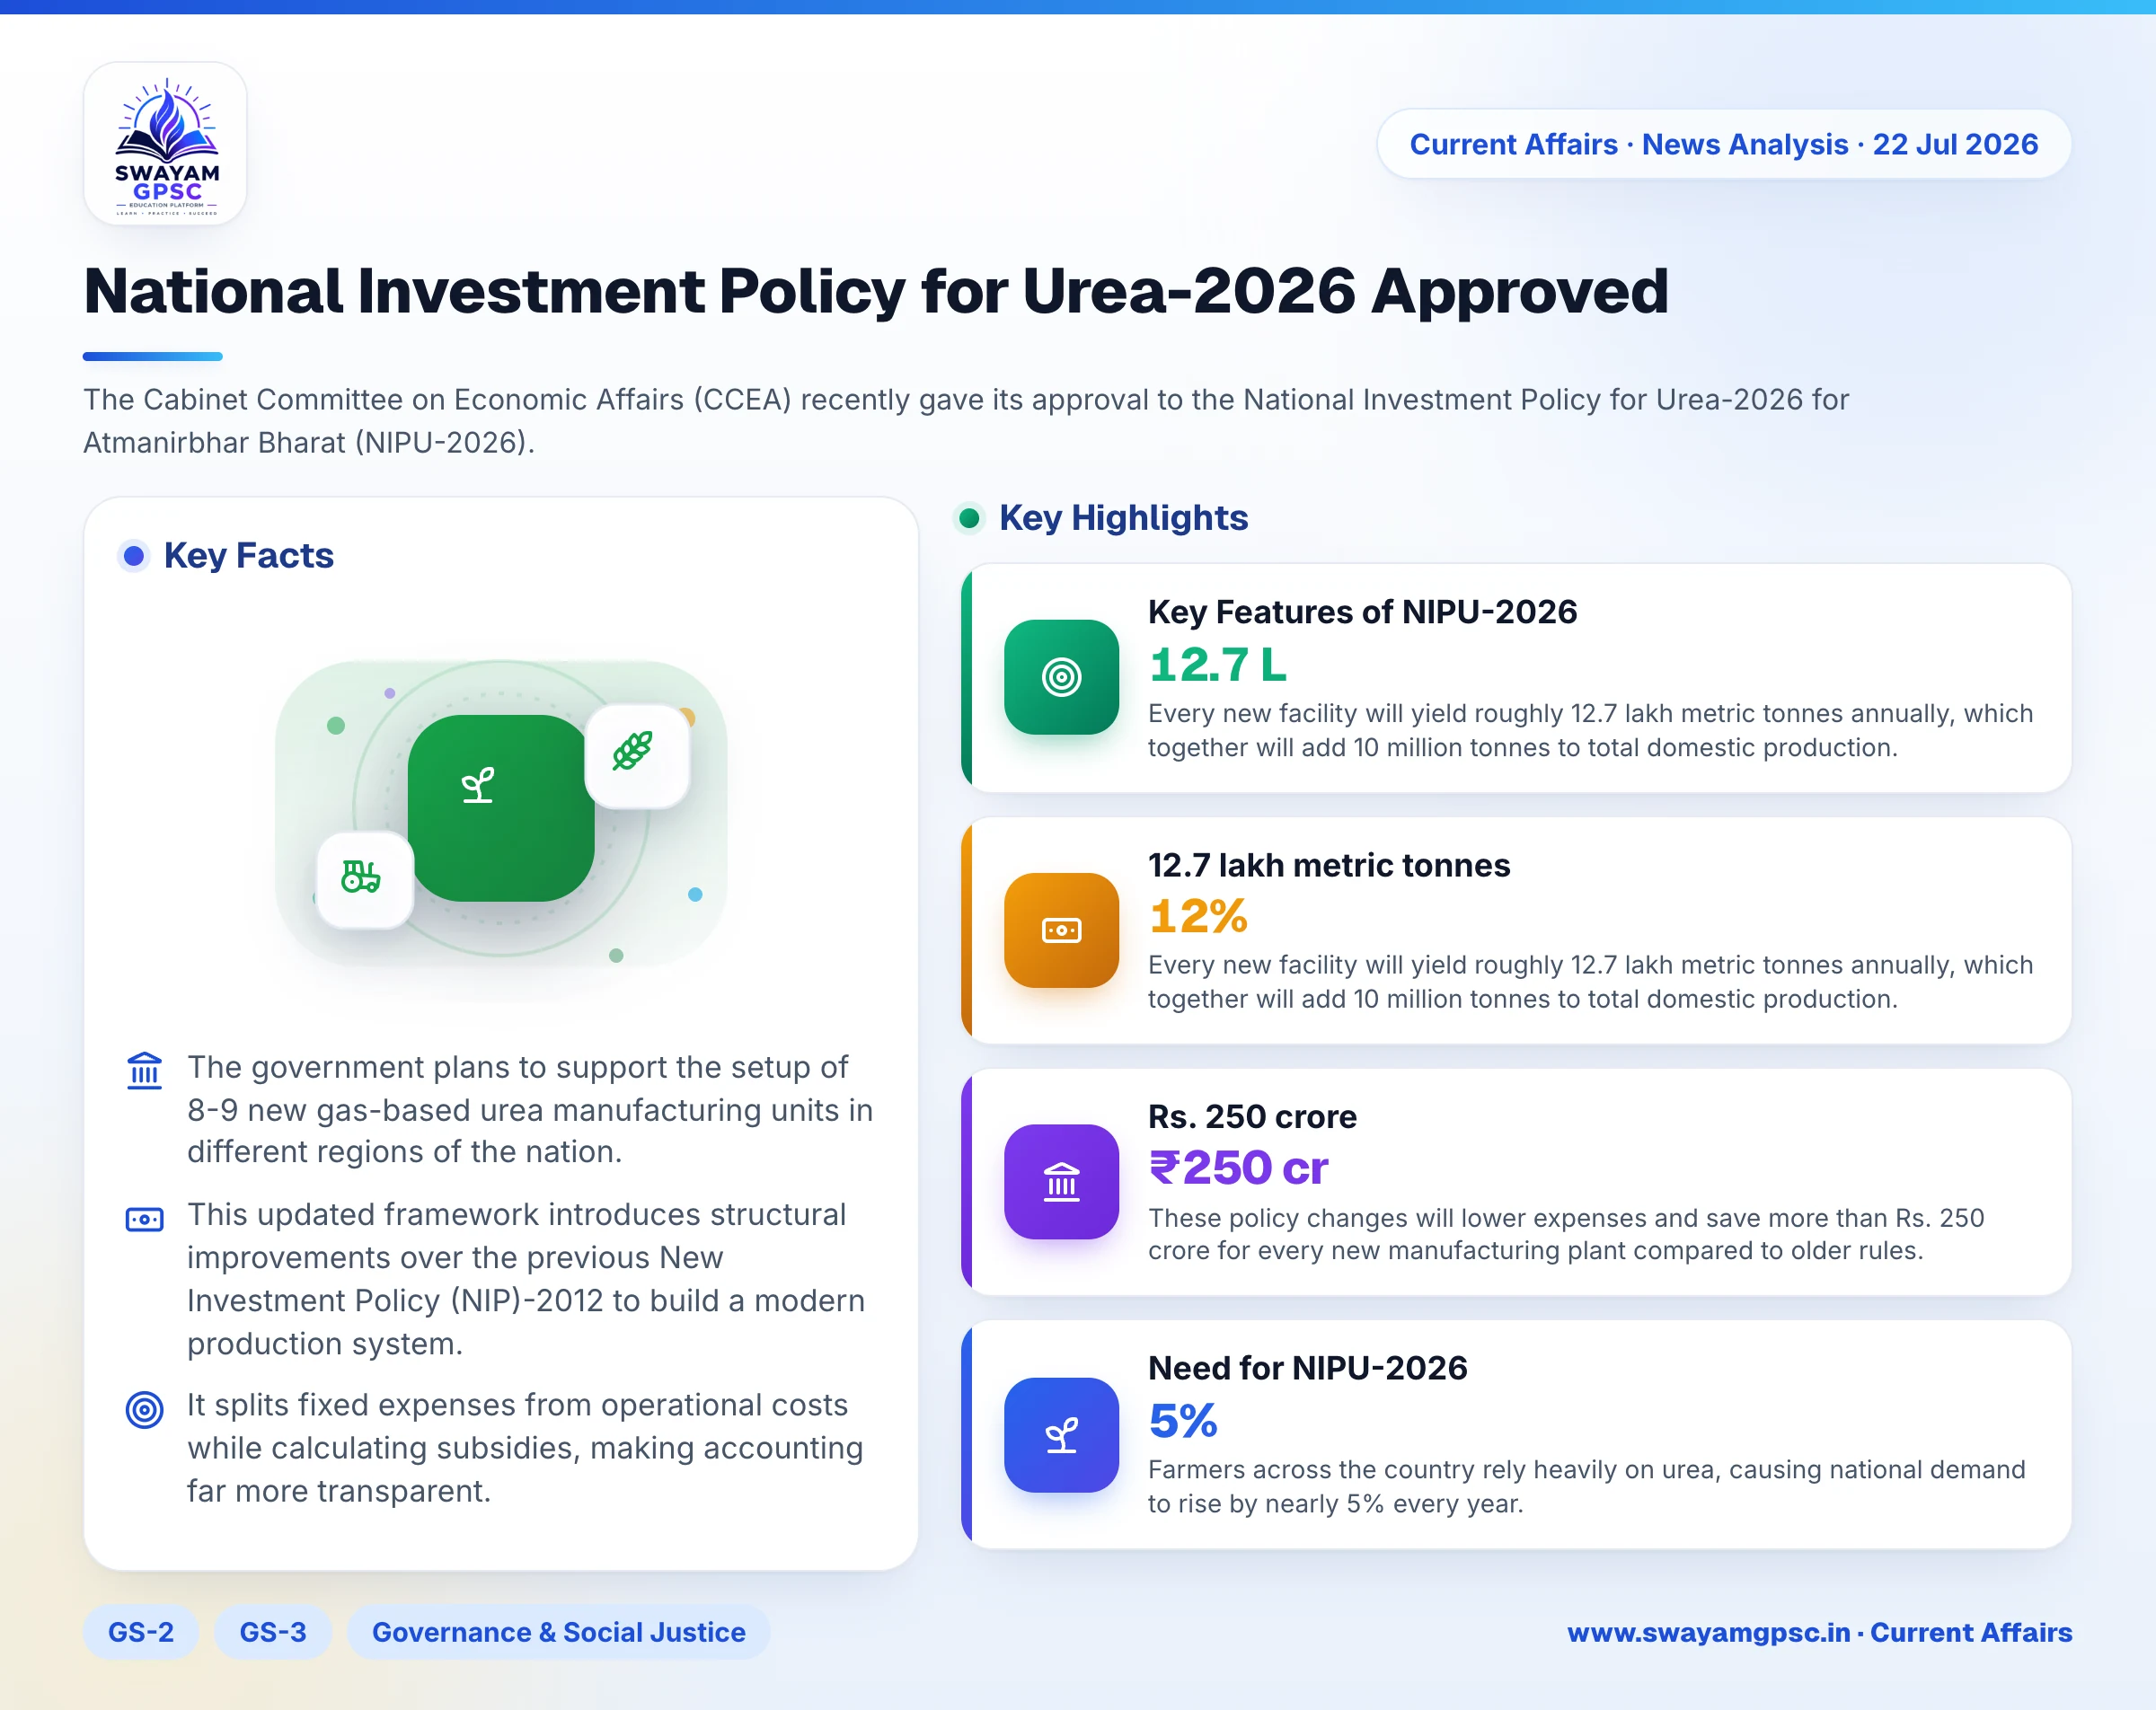The image size is (2156, 1710).
Task: Click the blue dot beside Key Facts
Action: [x=134, y=555]
